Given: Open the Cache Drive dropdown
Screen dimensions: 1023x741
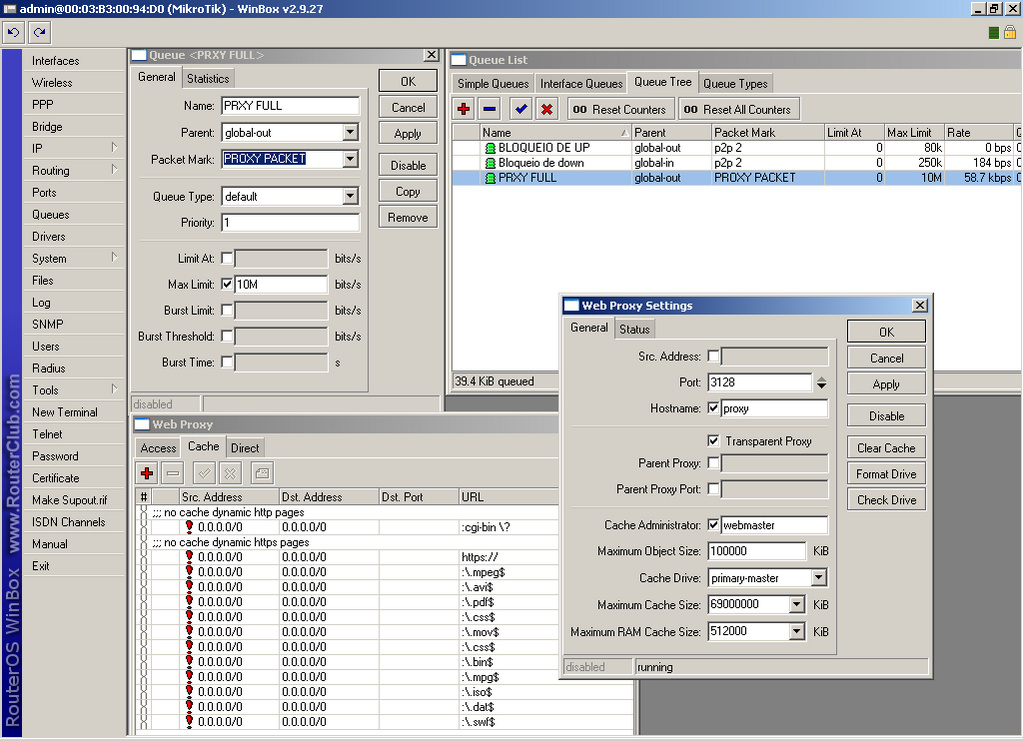Looking at the screenshot, I should (x=819, y=578).
